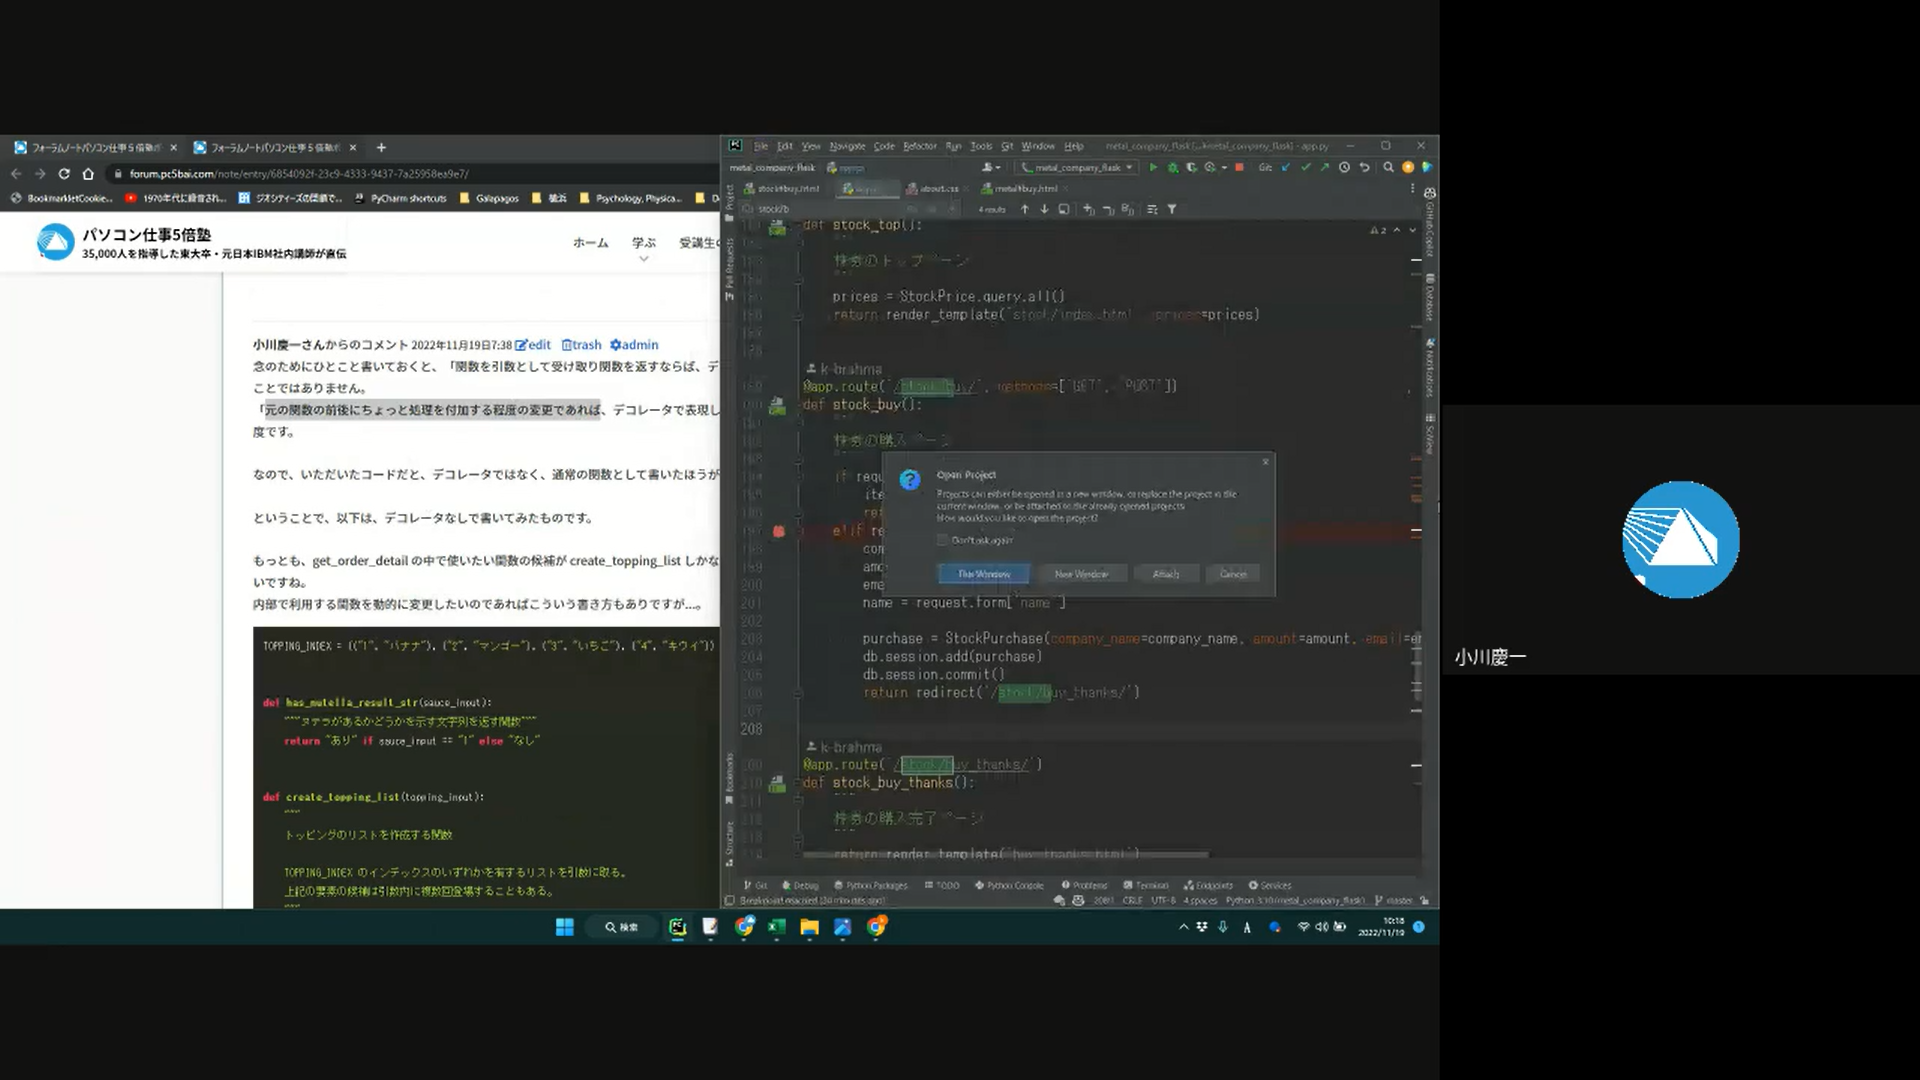Click the find filter funnel icon

[x=1172, y=210]
